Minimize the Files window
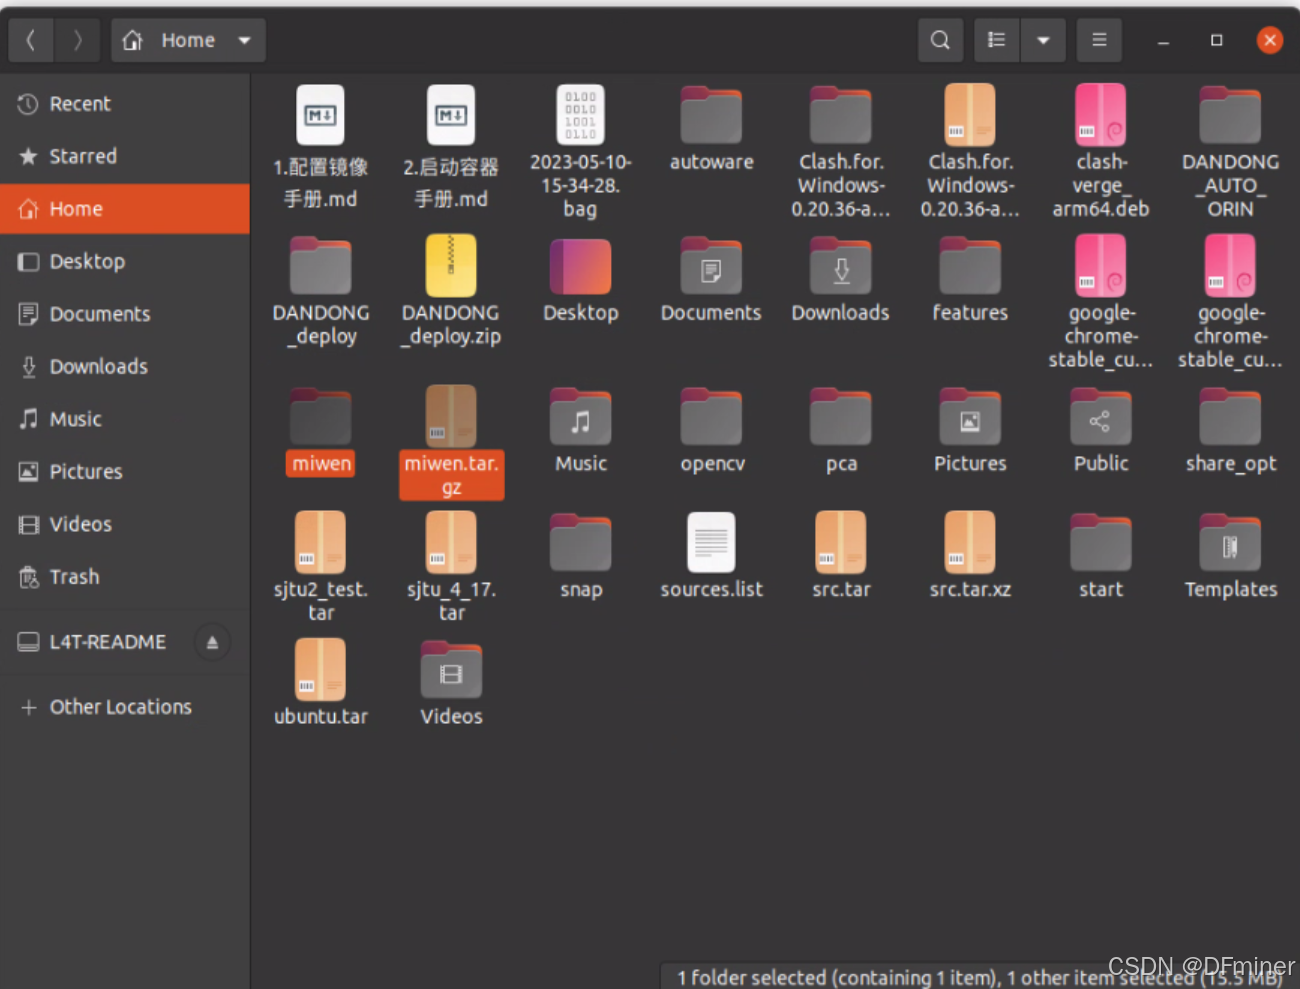The width and height of the screenshot is (1300, 989). [1163, 40]
